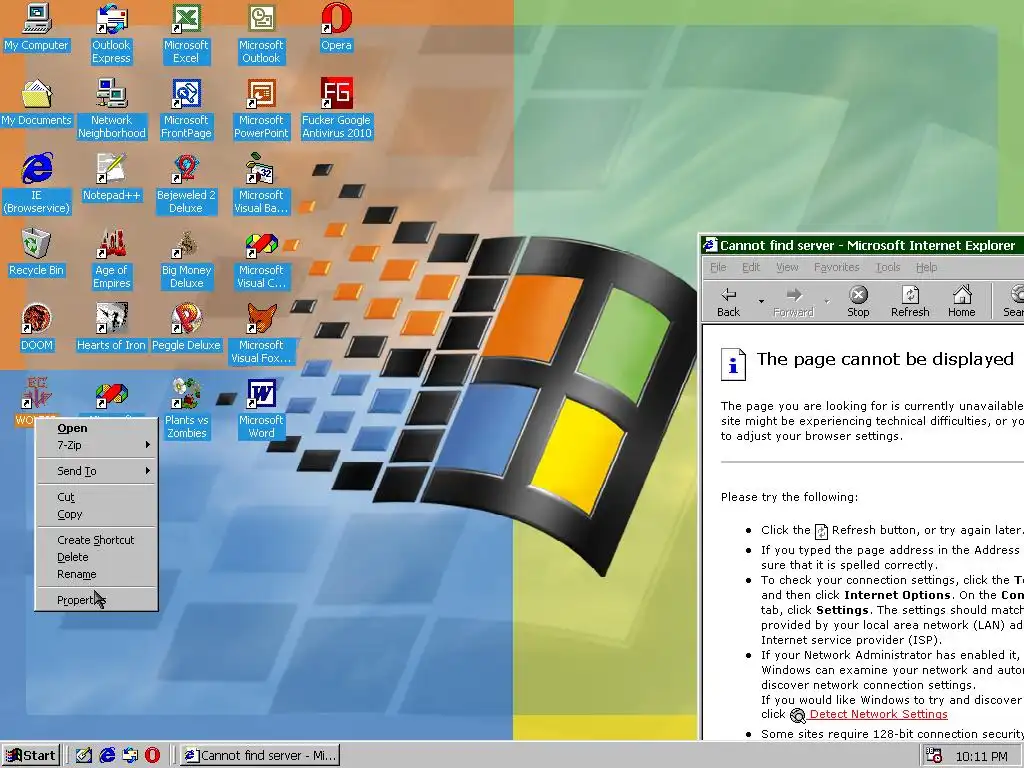Select the IE (Browservice) desktop icon
This screenshot has height=768, width=1024.
[37, 184]
